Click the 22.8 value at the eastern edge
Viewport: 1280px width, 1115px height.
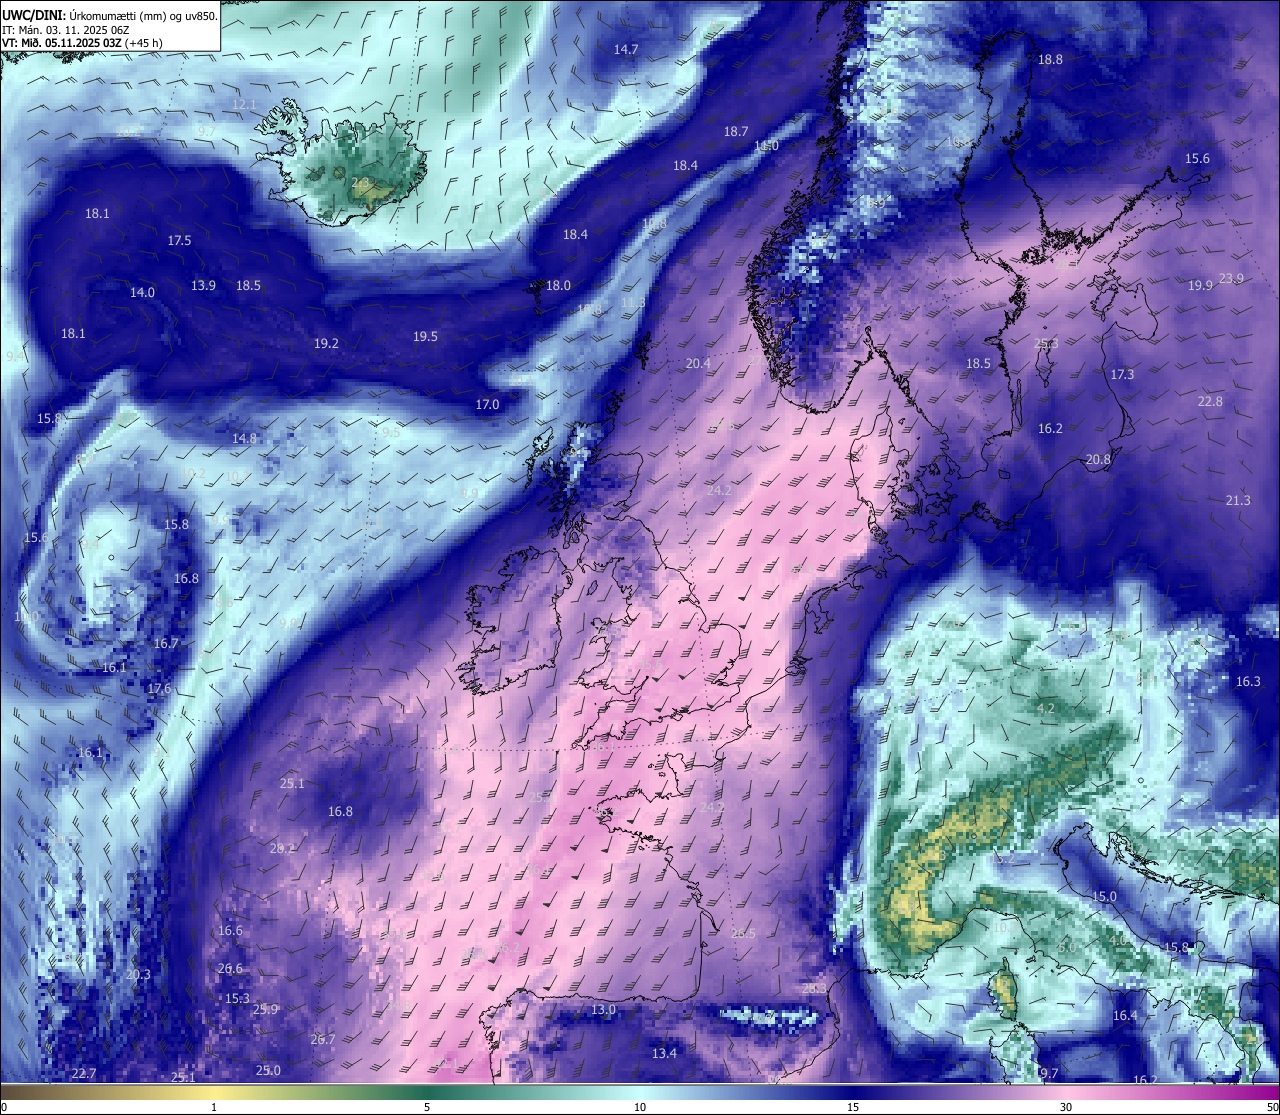pyautogui.click(x=1210, y=401)
